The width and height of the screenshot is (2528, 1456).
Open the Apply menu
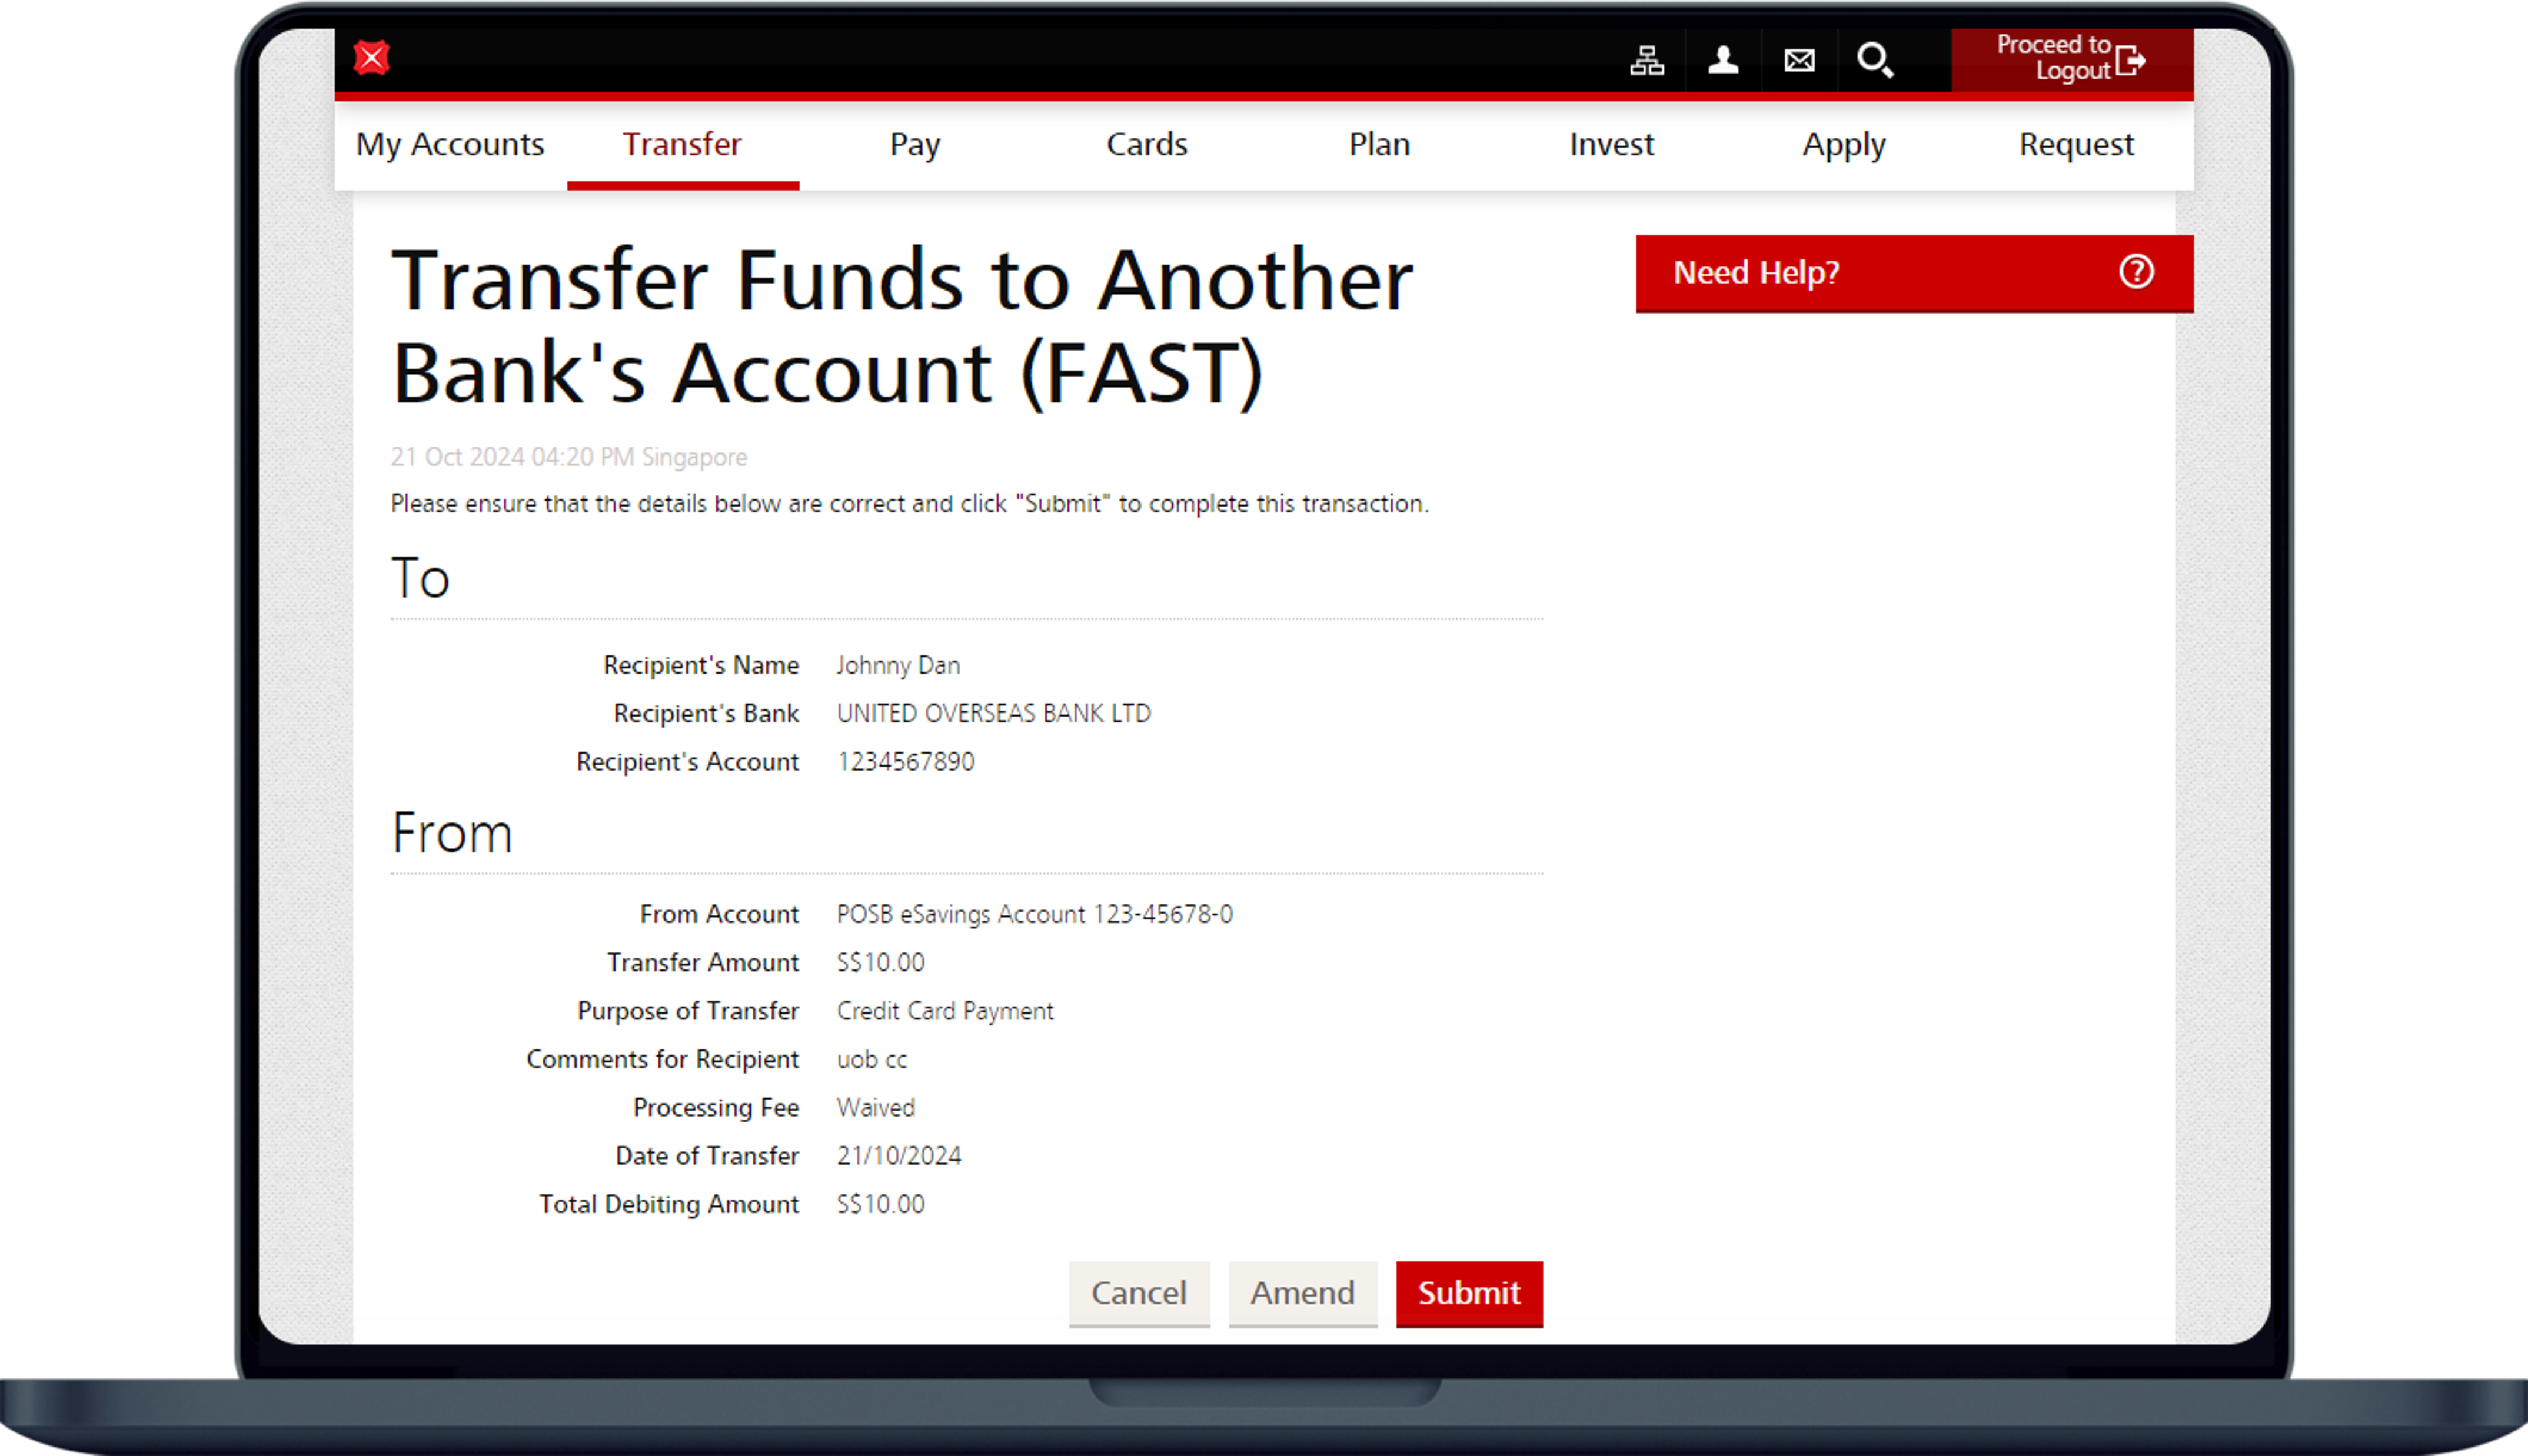[1844, 145]
